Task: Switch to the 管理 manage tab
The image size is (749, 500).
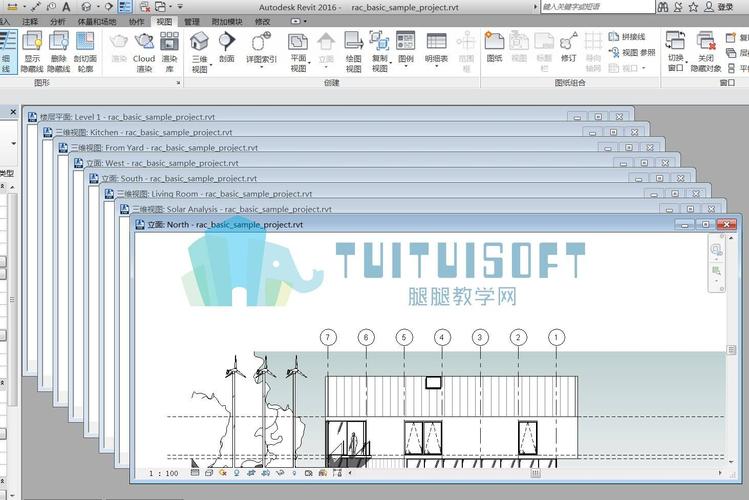Action: [x=192, y=21]
